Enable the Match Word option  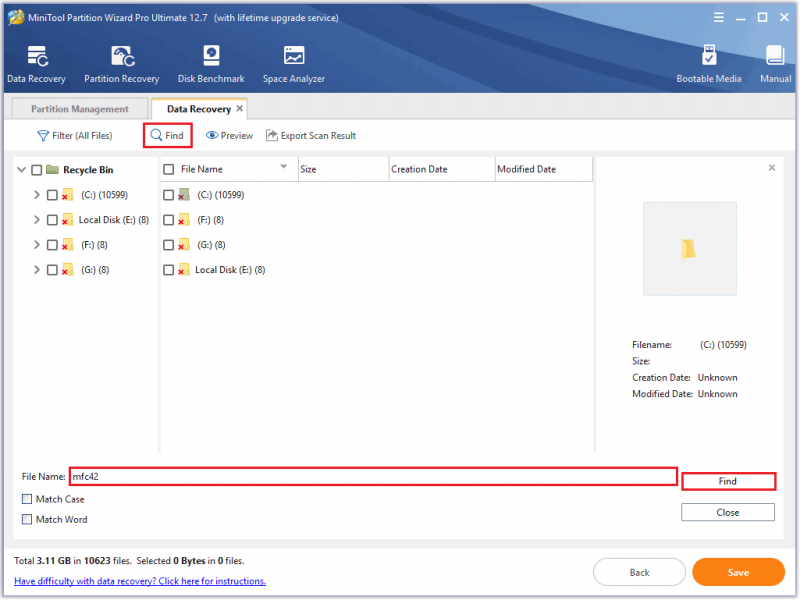coord(27,519)
